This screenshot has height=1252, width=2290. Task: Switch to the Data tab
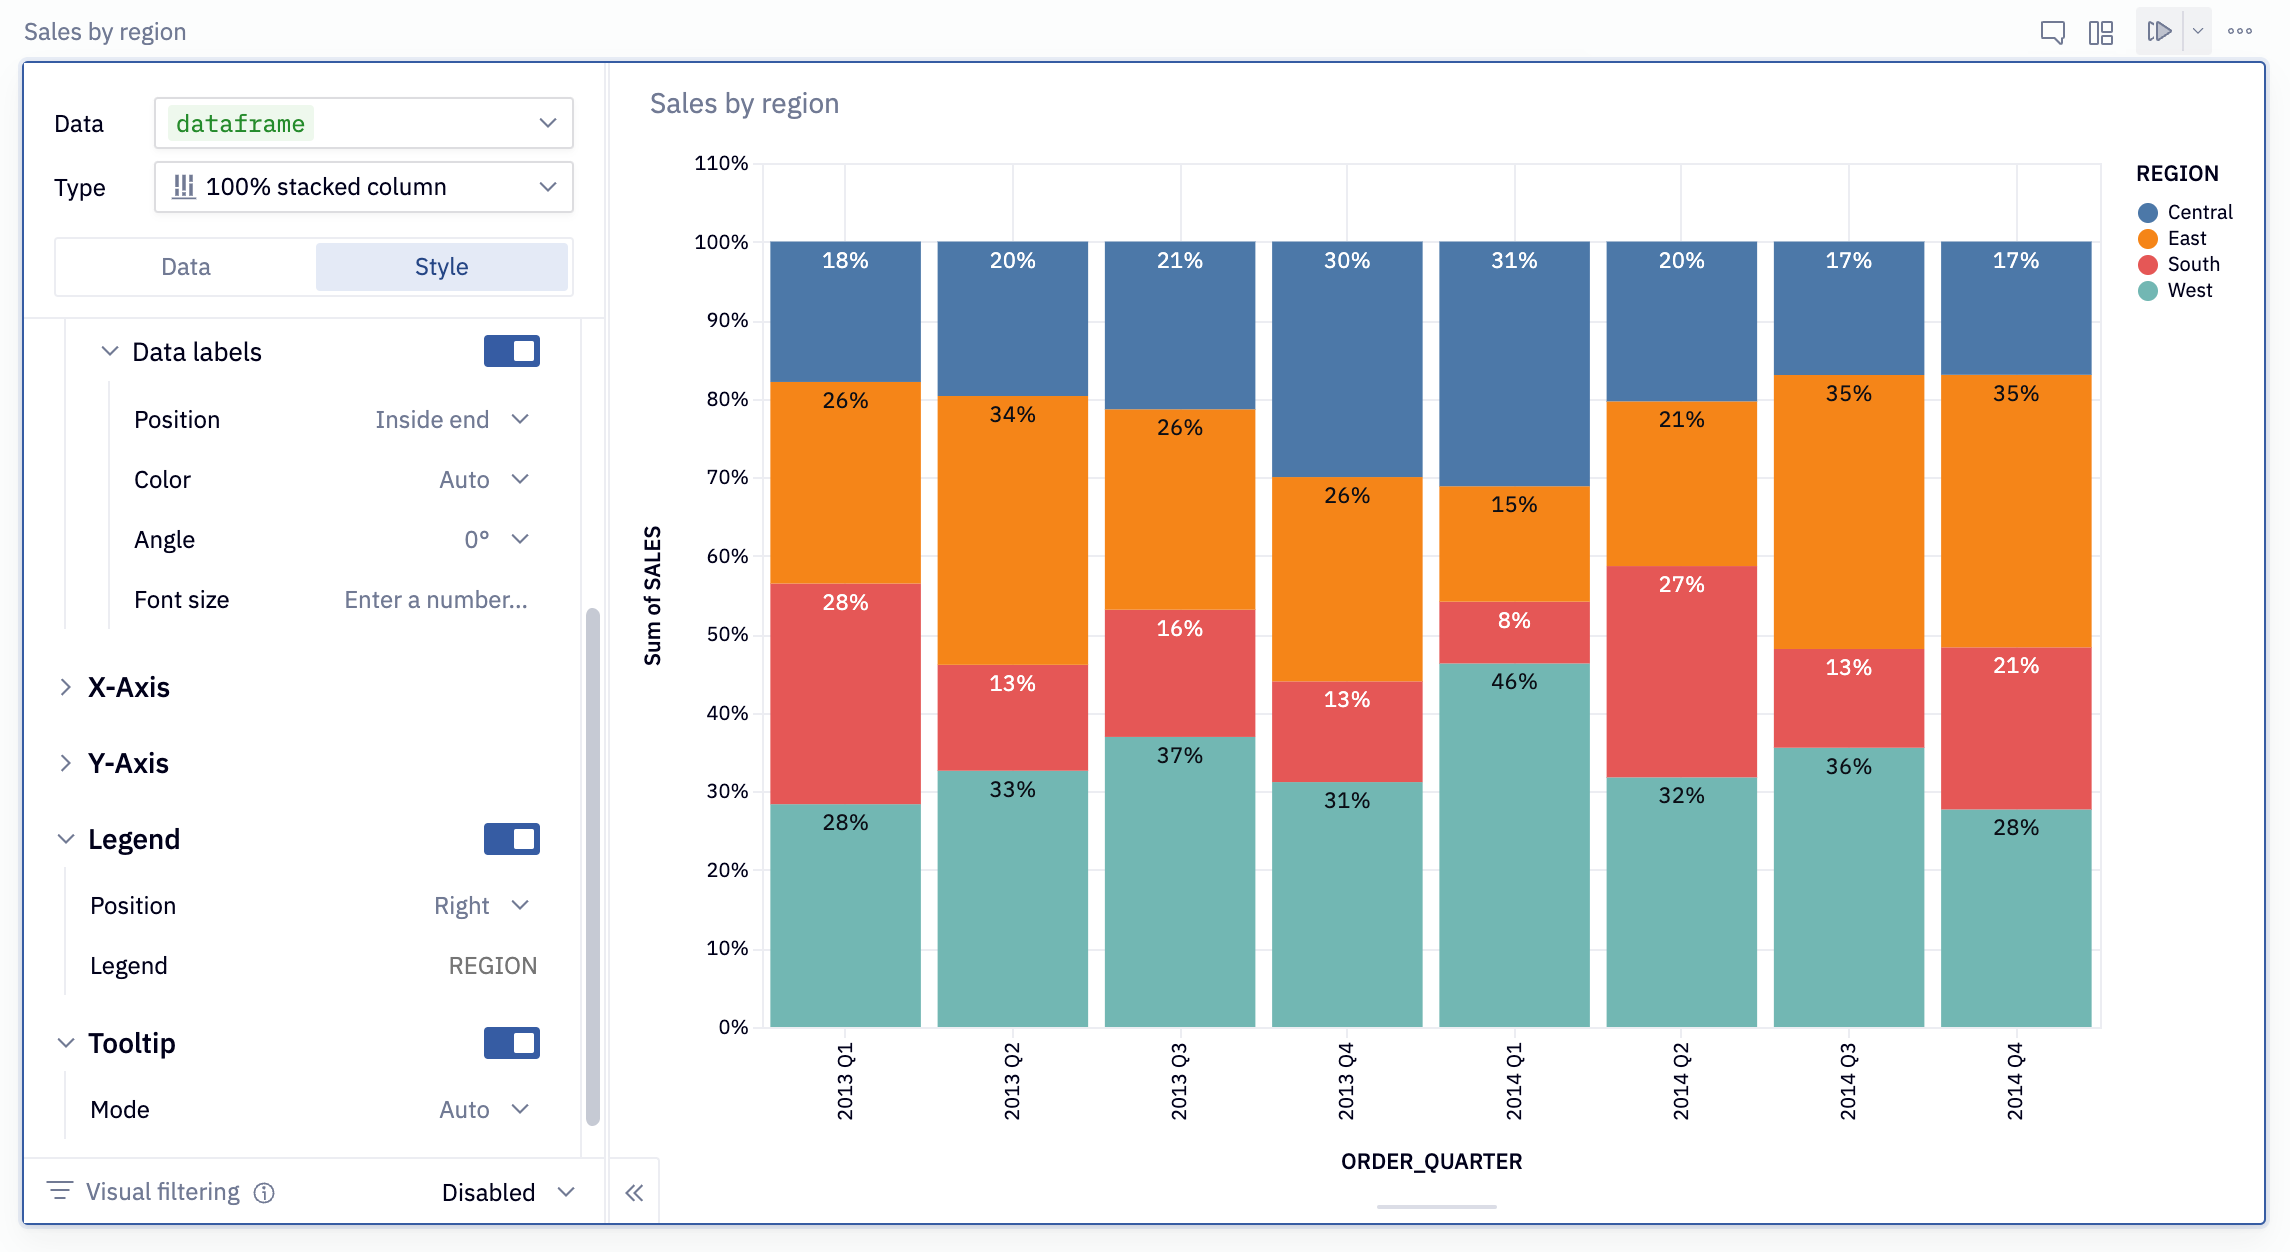click(185, 266)
